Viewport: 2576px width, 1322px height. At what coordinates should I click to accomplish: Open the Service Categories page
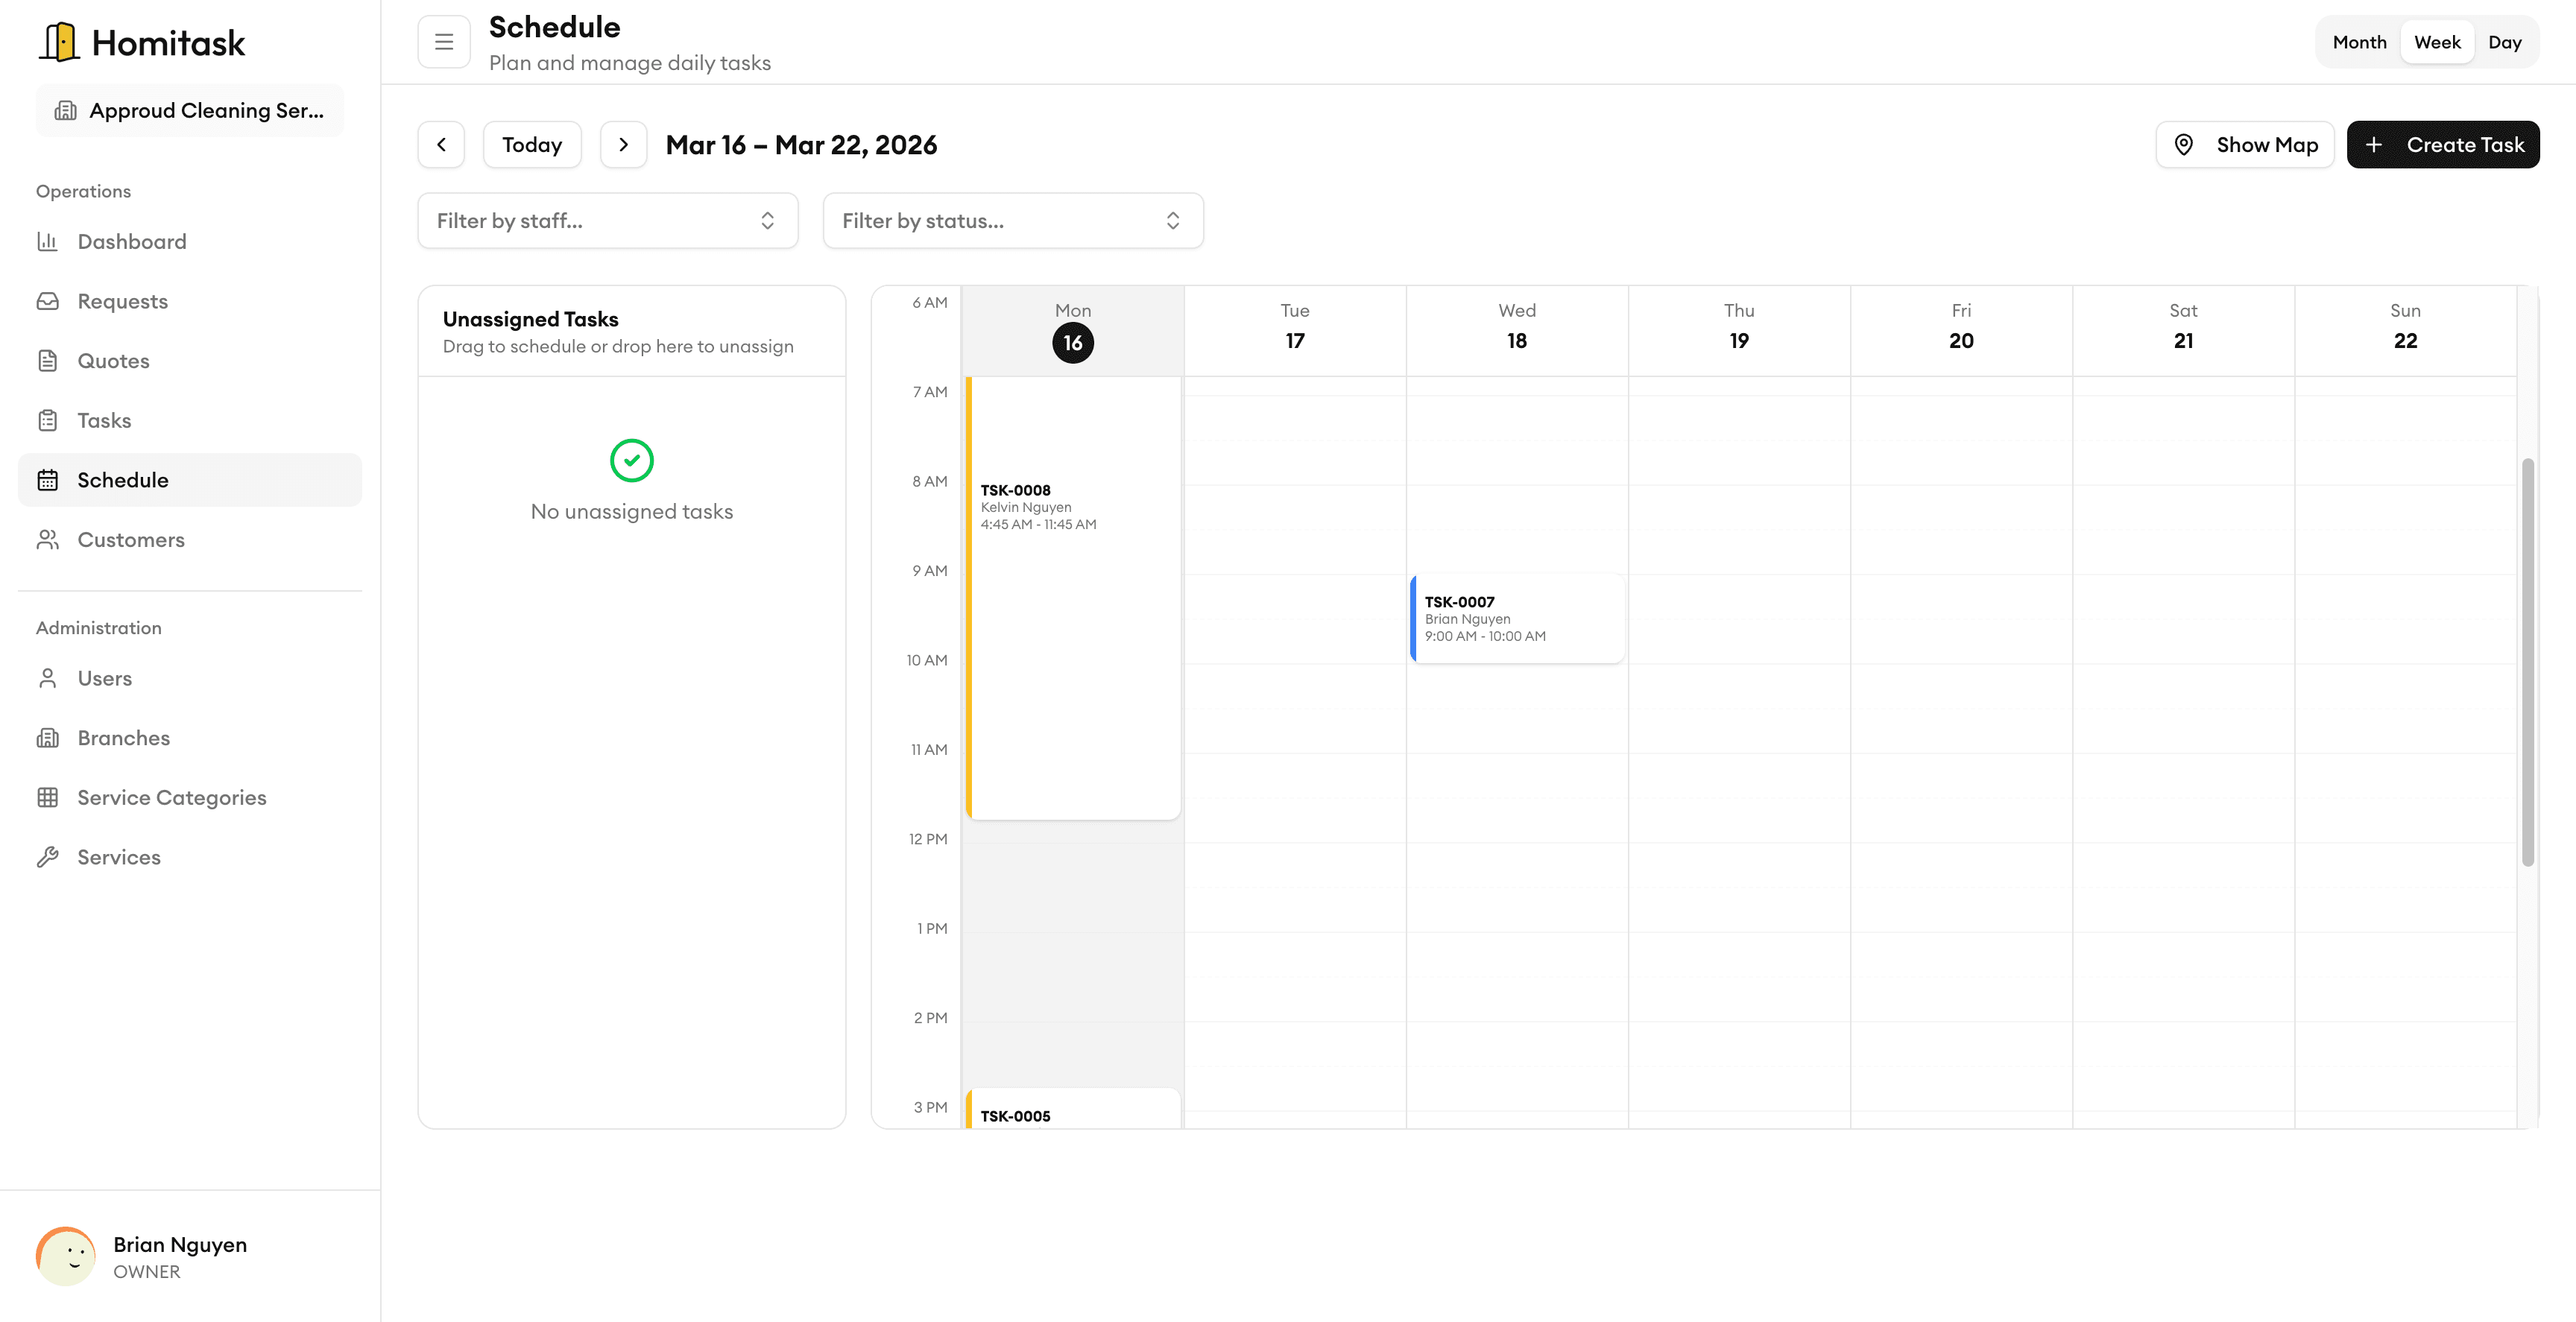(x=171, y=797)
